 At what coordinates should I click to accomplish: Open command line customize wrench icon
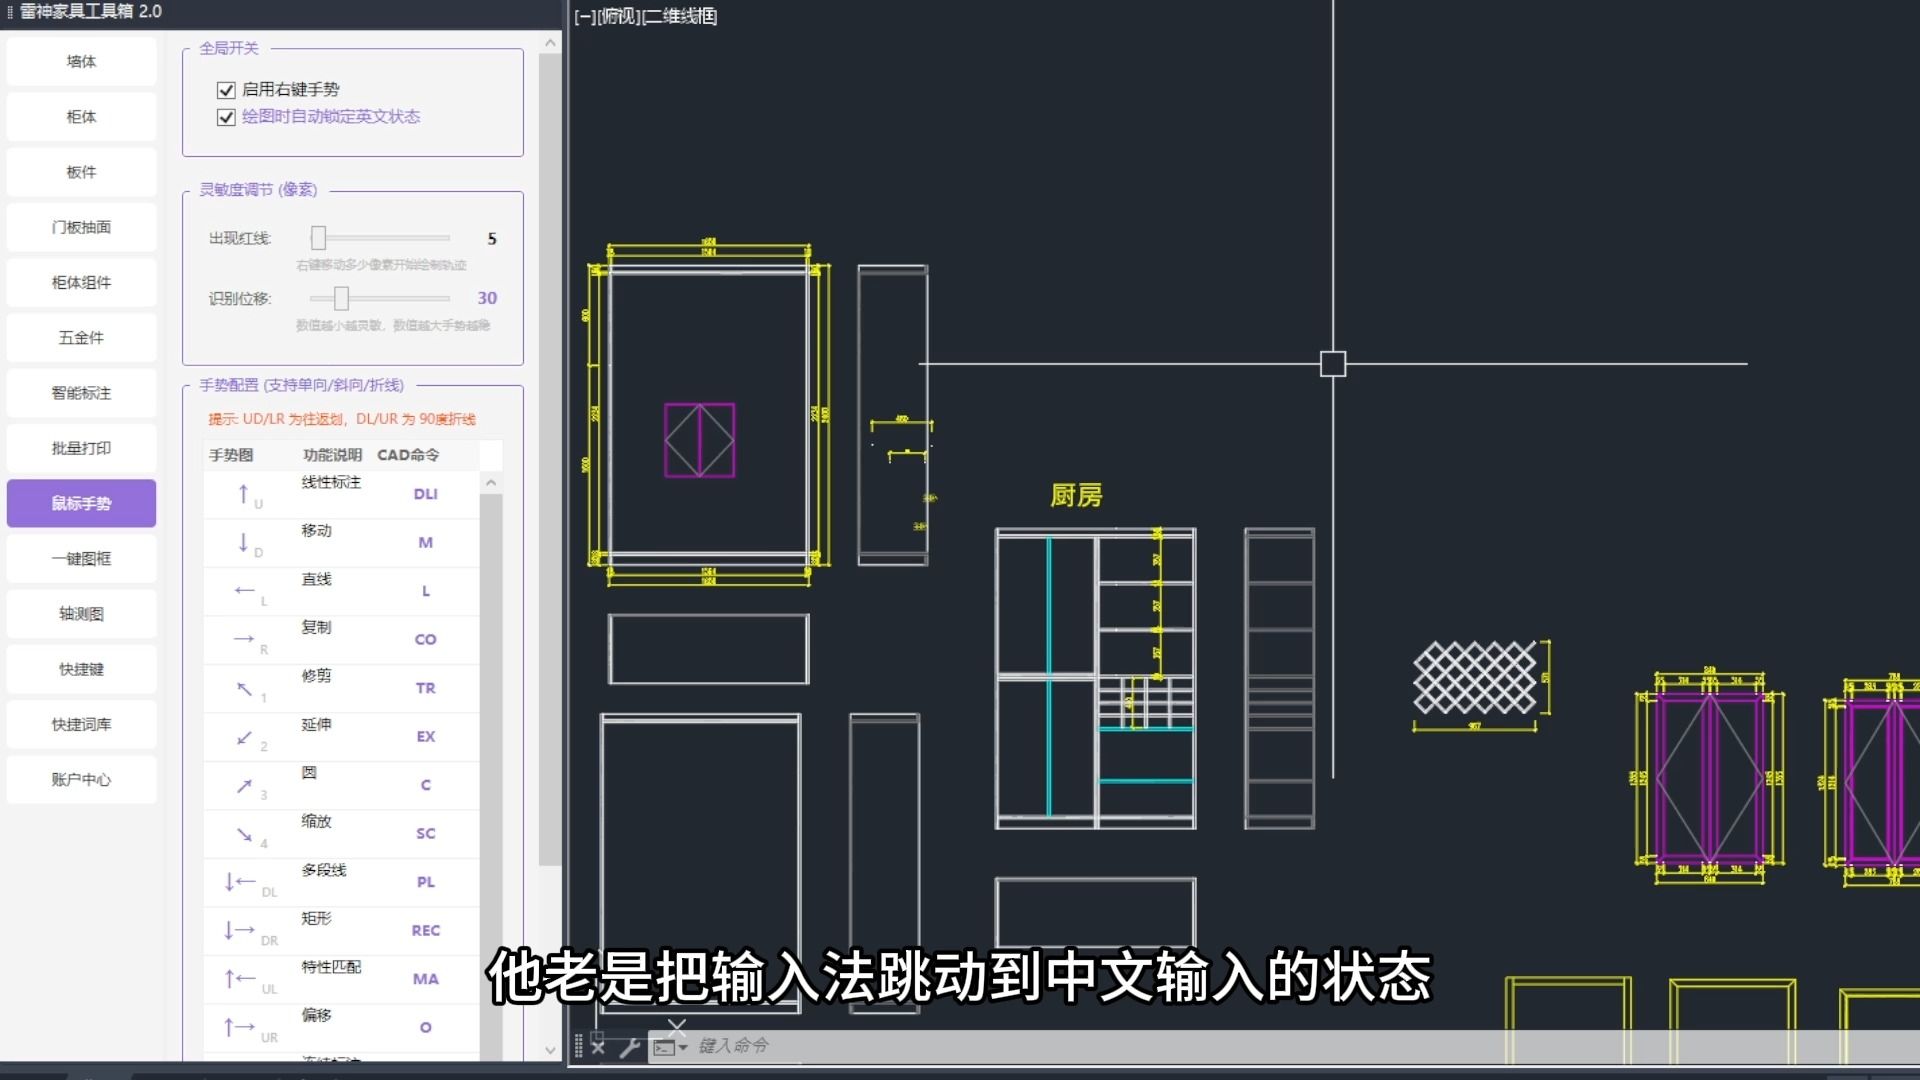point(629,1047)
